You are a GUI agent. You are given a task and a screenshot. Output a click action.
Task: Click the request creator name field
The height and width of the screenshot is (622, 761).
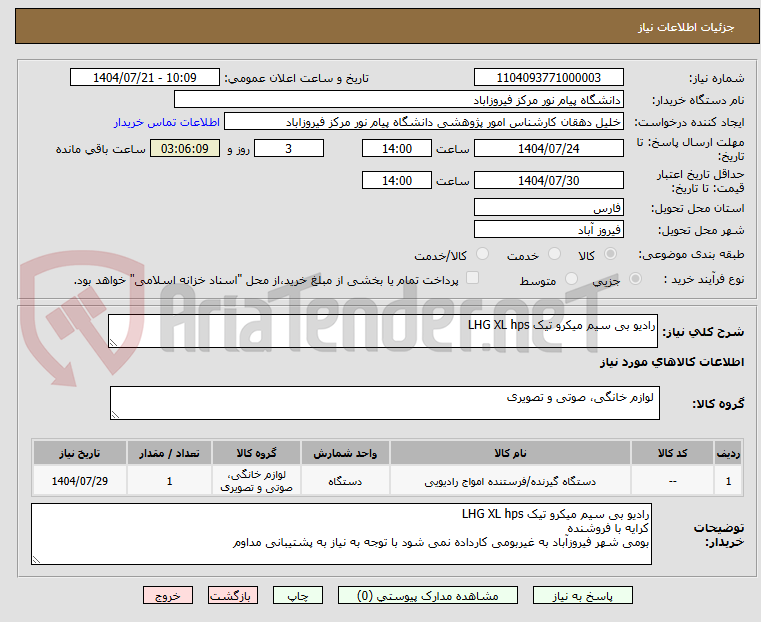pyautogui.click(x=424, y=122)
